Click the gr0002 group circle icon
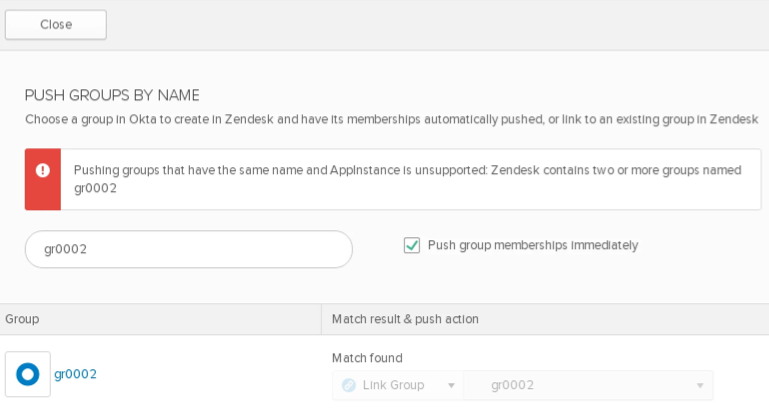Viewport: 769px width, 413px height. [28, 374]
